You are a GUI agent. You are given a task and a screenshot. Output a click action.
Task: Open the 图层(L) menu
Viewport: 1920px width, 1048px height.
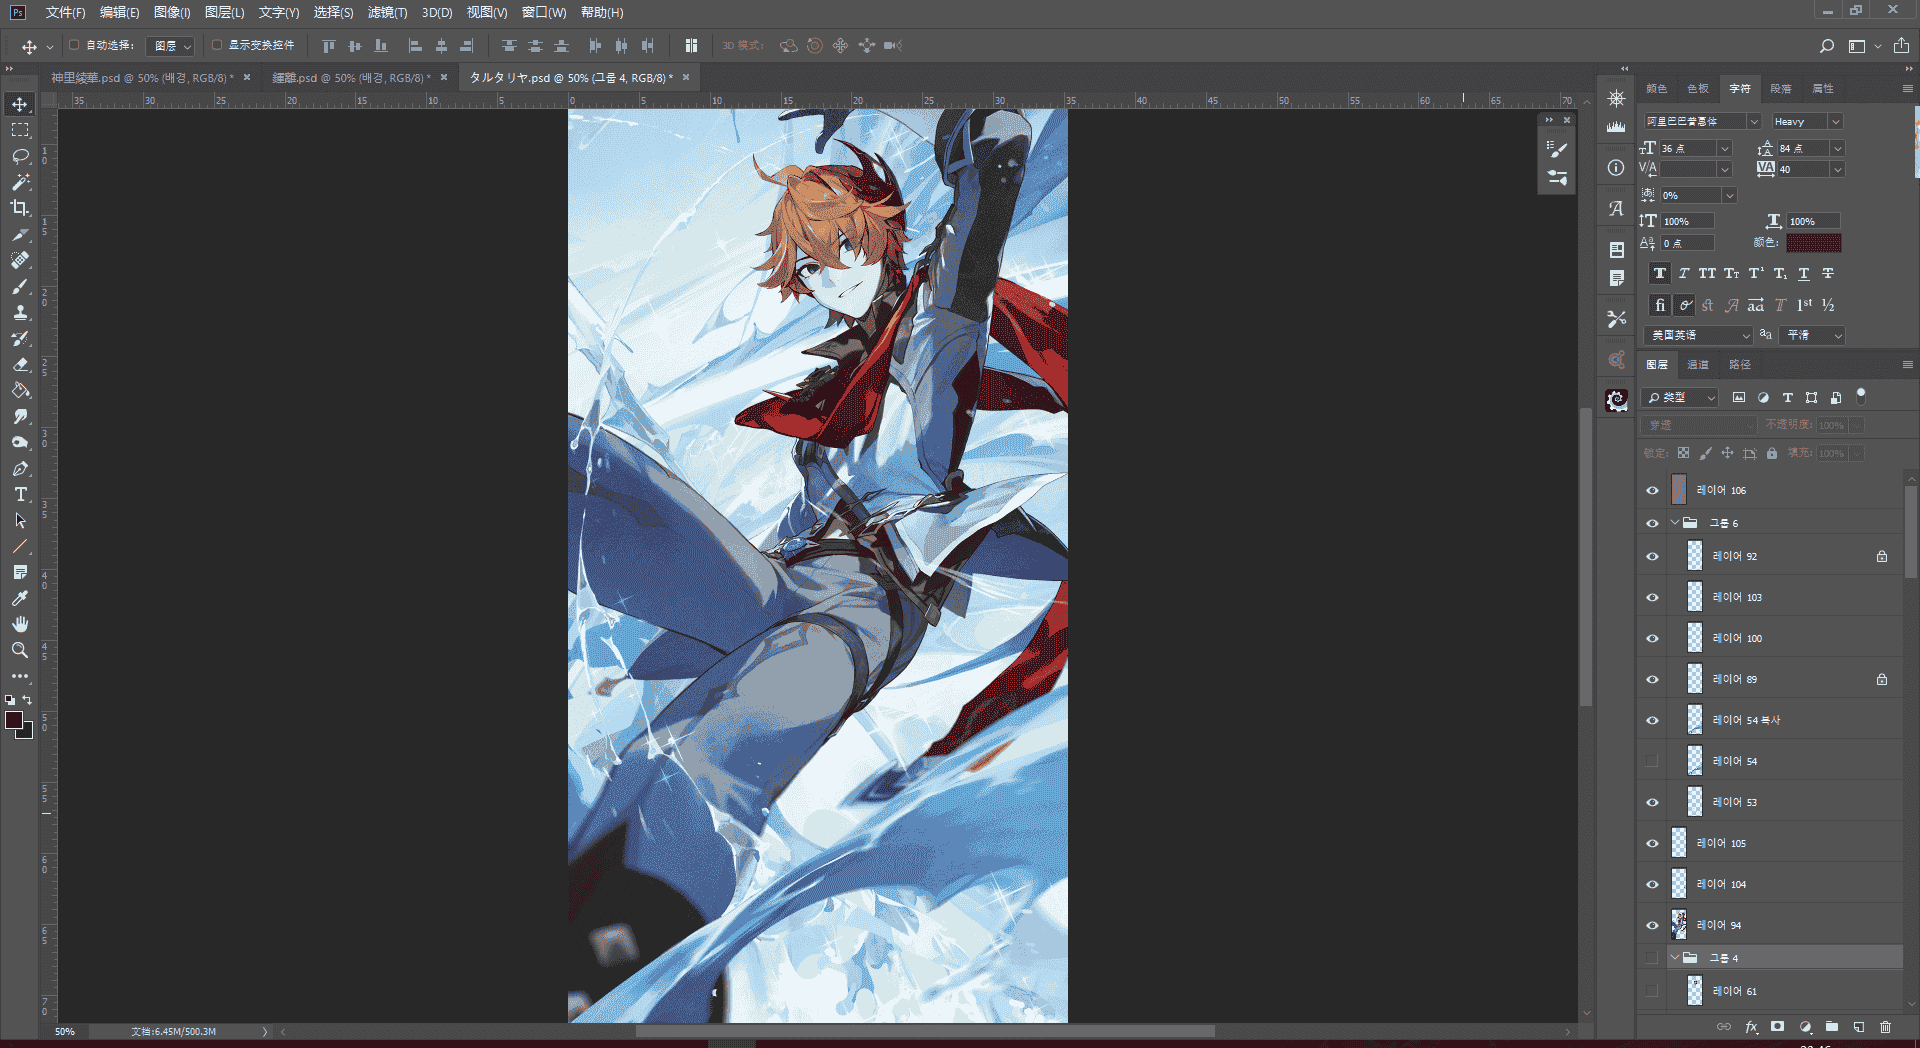pyautogui.click(x=224, y=12)
